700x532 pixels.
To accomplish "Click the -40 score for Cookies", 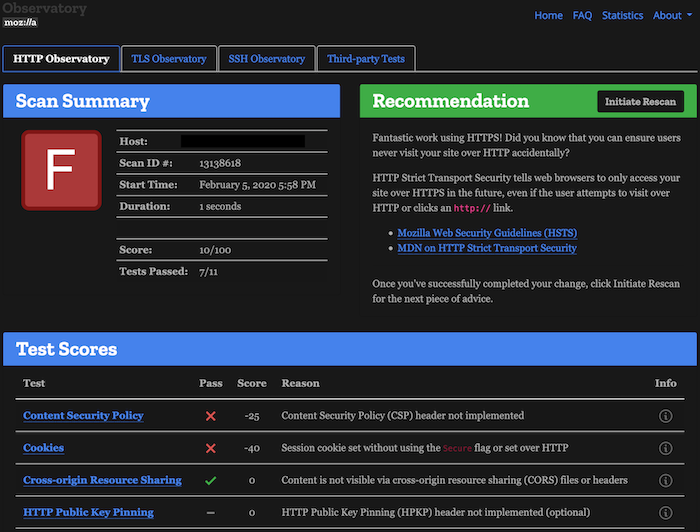I will (x=252, y=448).
